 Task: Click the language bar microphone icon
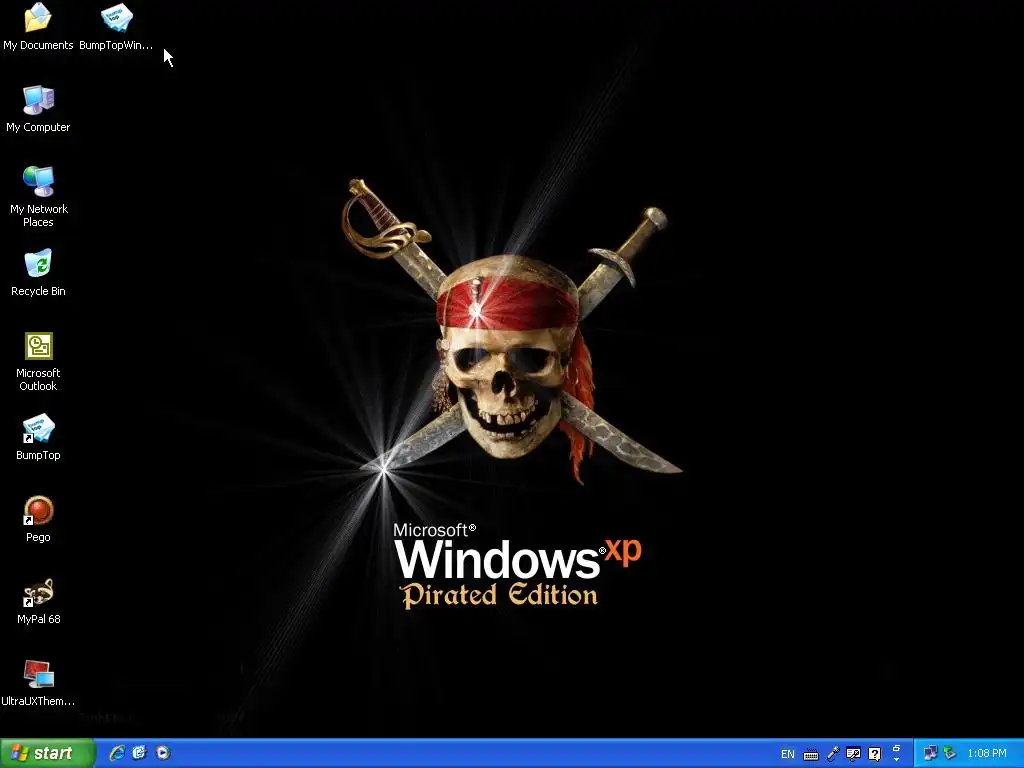[x=833, y=754]
